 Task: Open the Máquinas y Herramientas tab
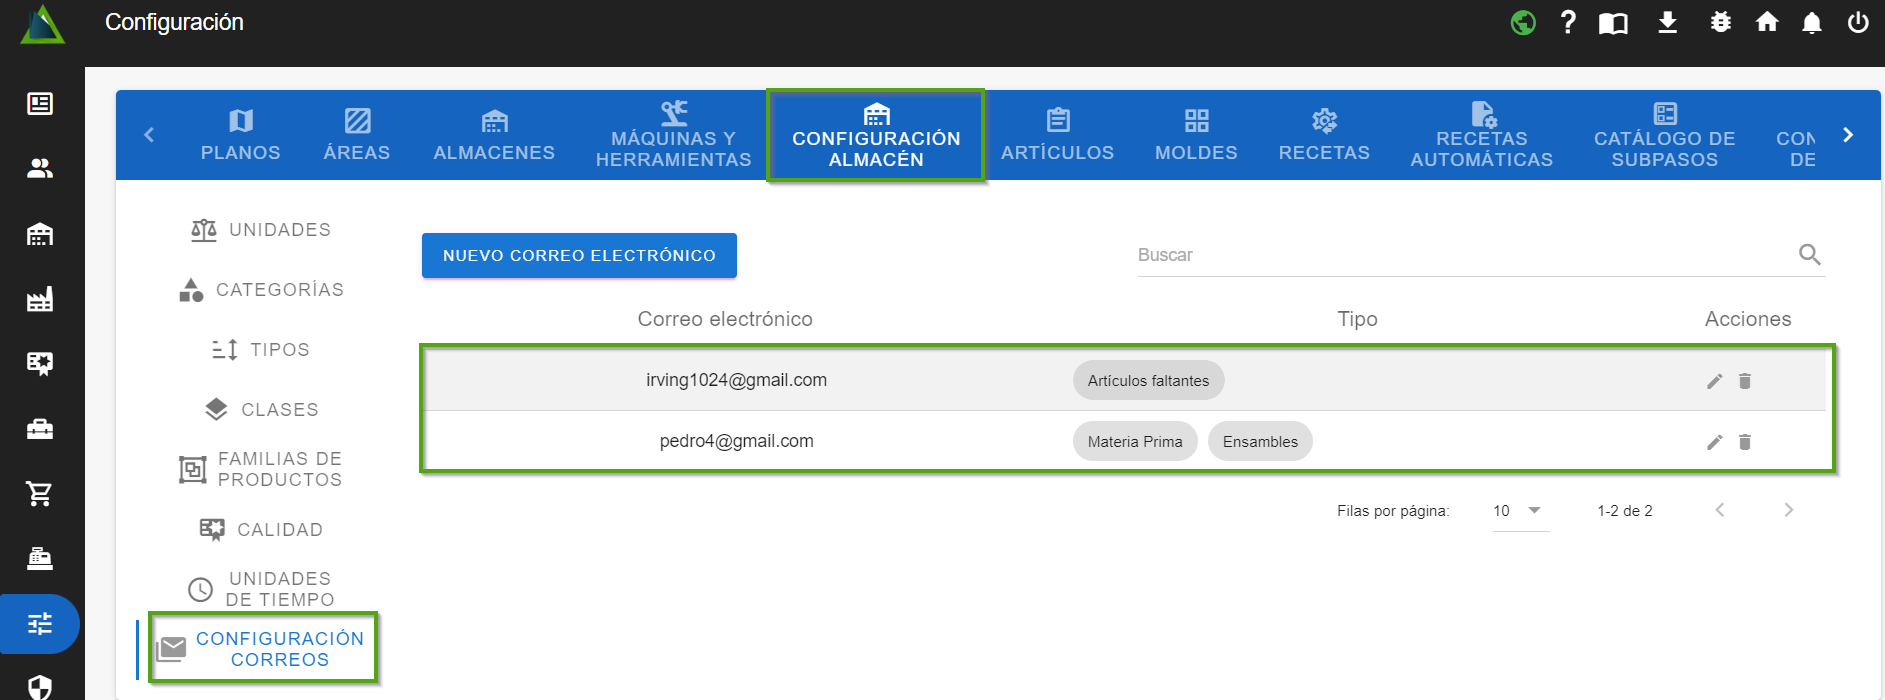673,135
